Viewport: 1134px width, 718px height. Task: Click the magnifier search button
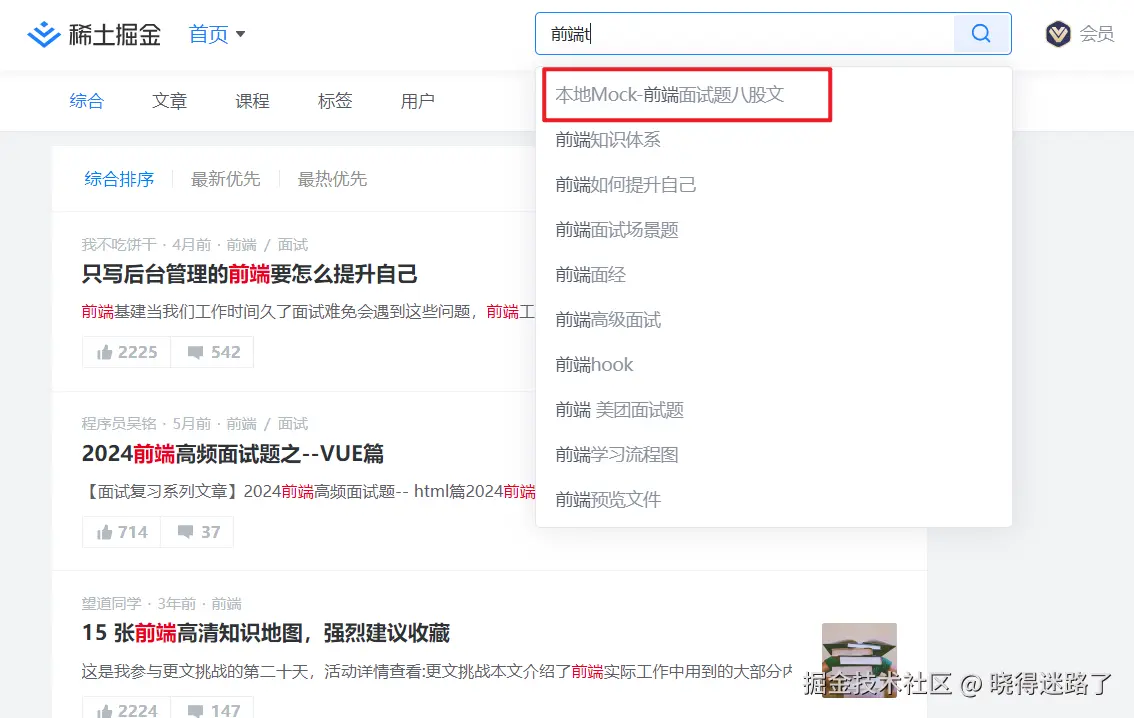981,33
